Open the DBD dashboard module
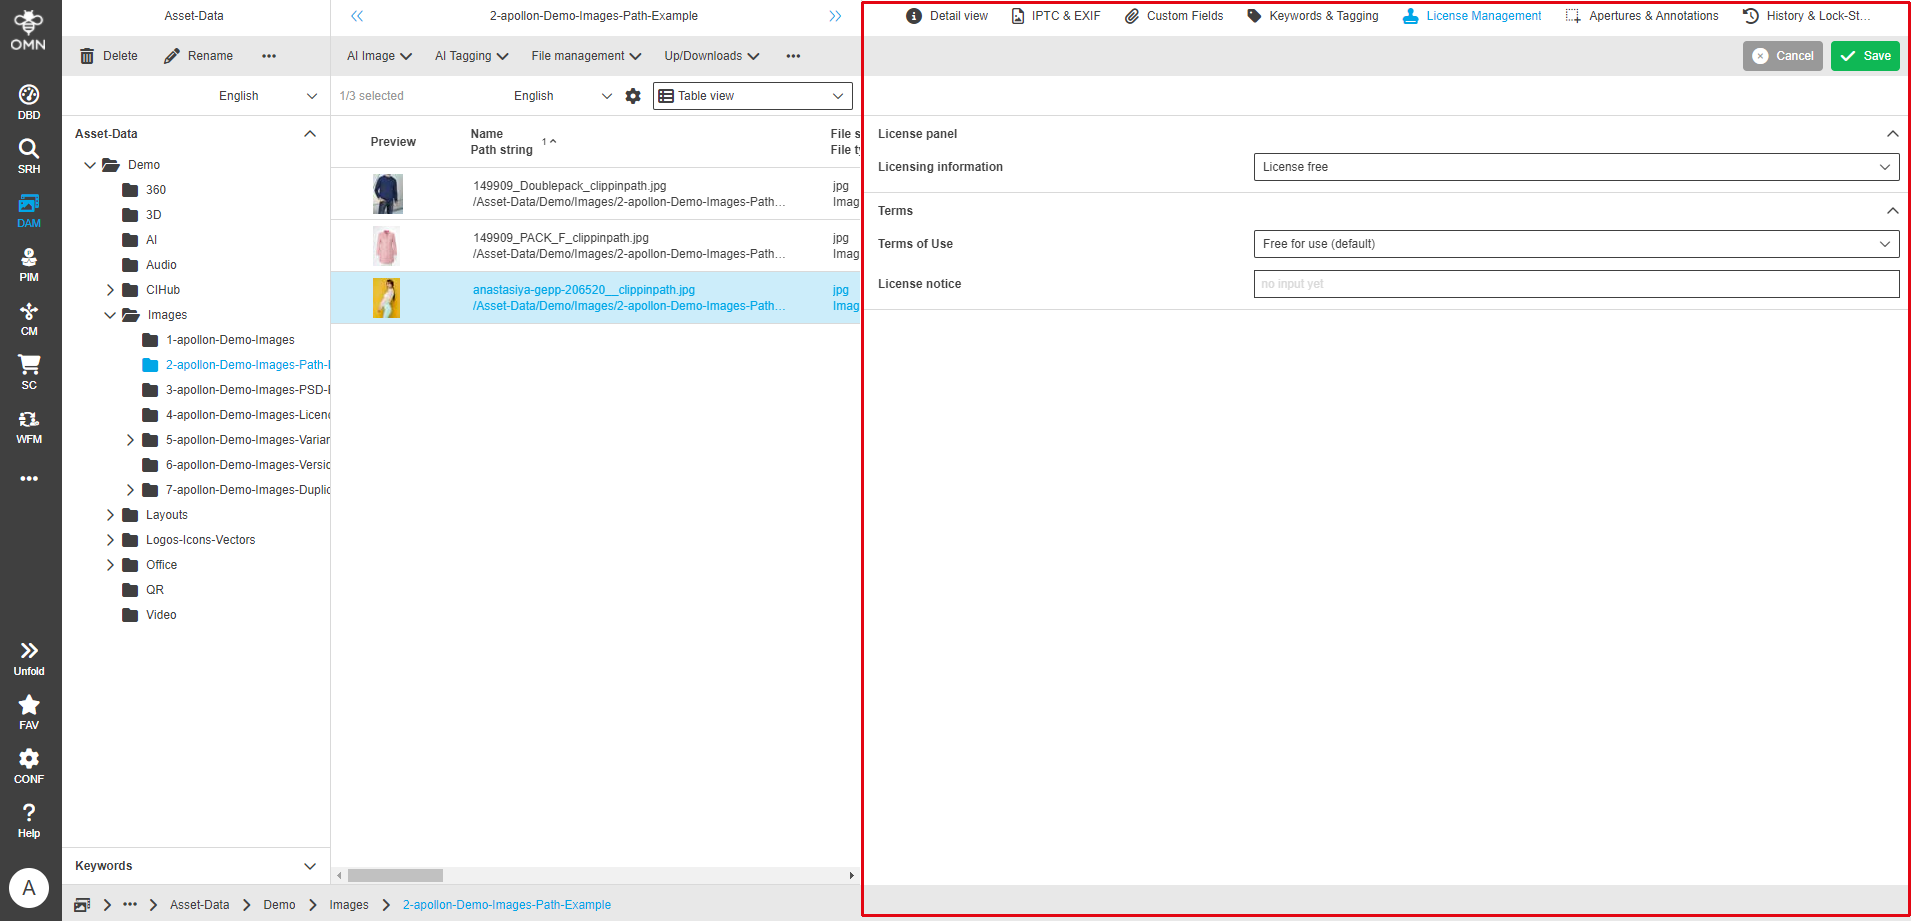 pos(29,102)
